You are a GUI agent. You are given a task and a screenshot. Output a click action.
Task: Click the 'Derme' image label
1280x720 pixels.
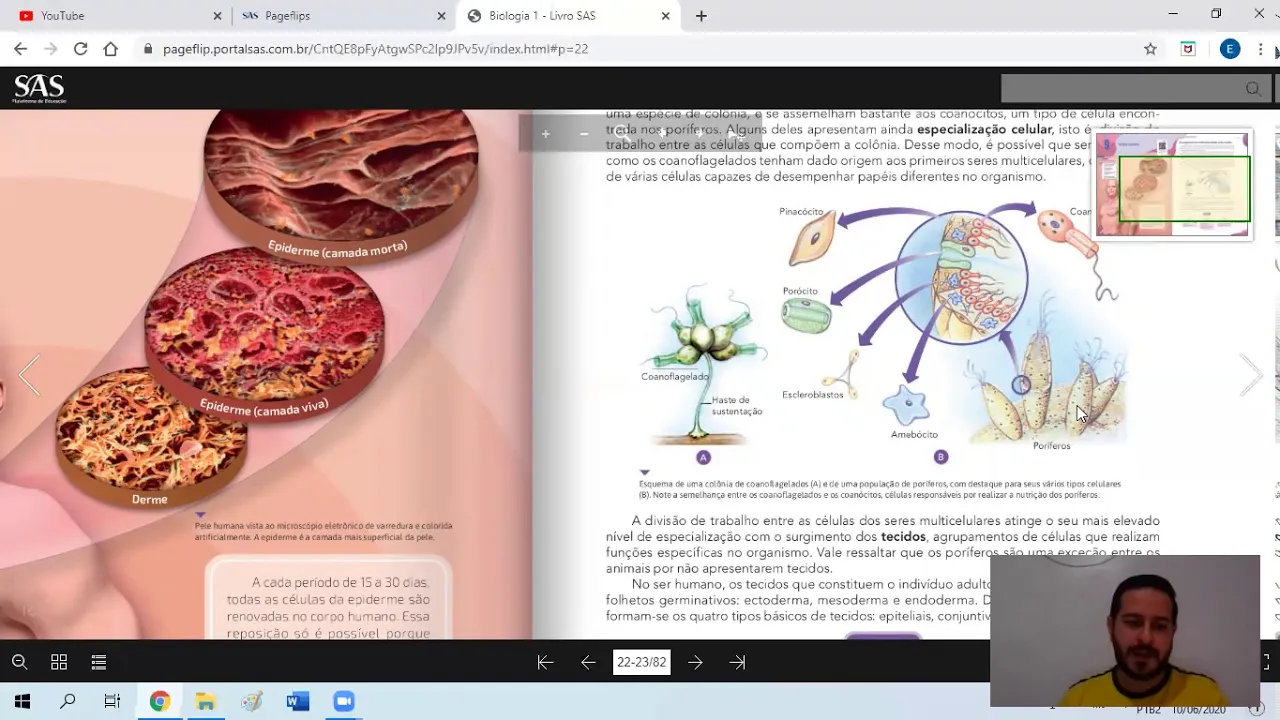click(150, 500)
